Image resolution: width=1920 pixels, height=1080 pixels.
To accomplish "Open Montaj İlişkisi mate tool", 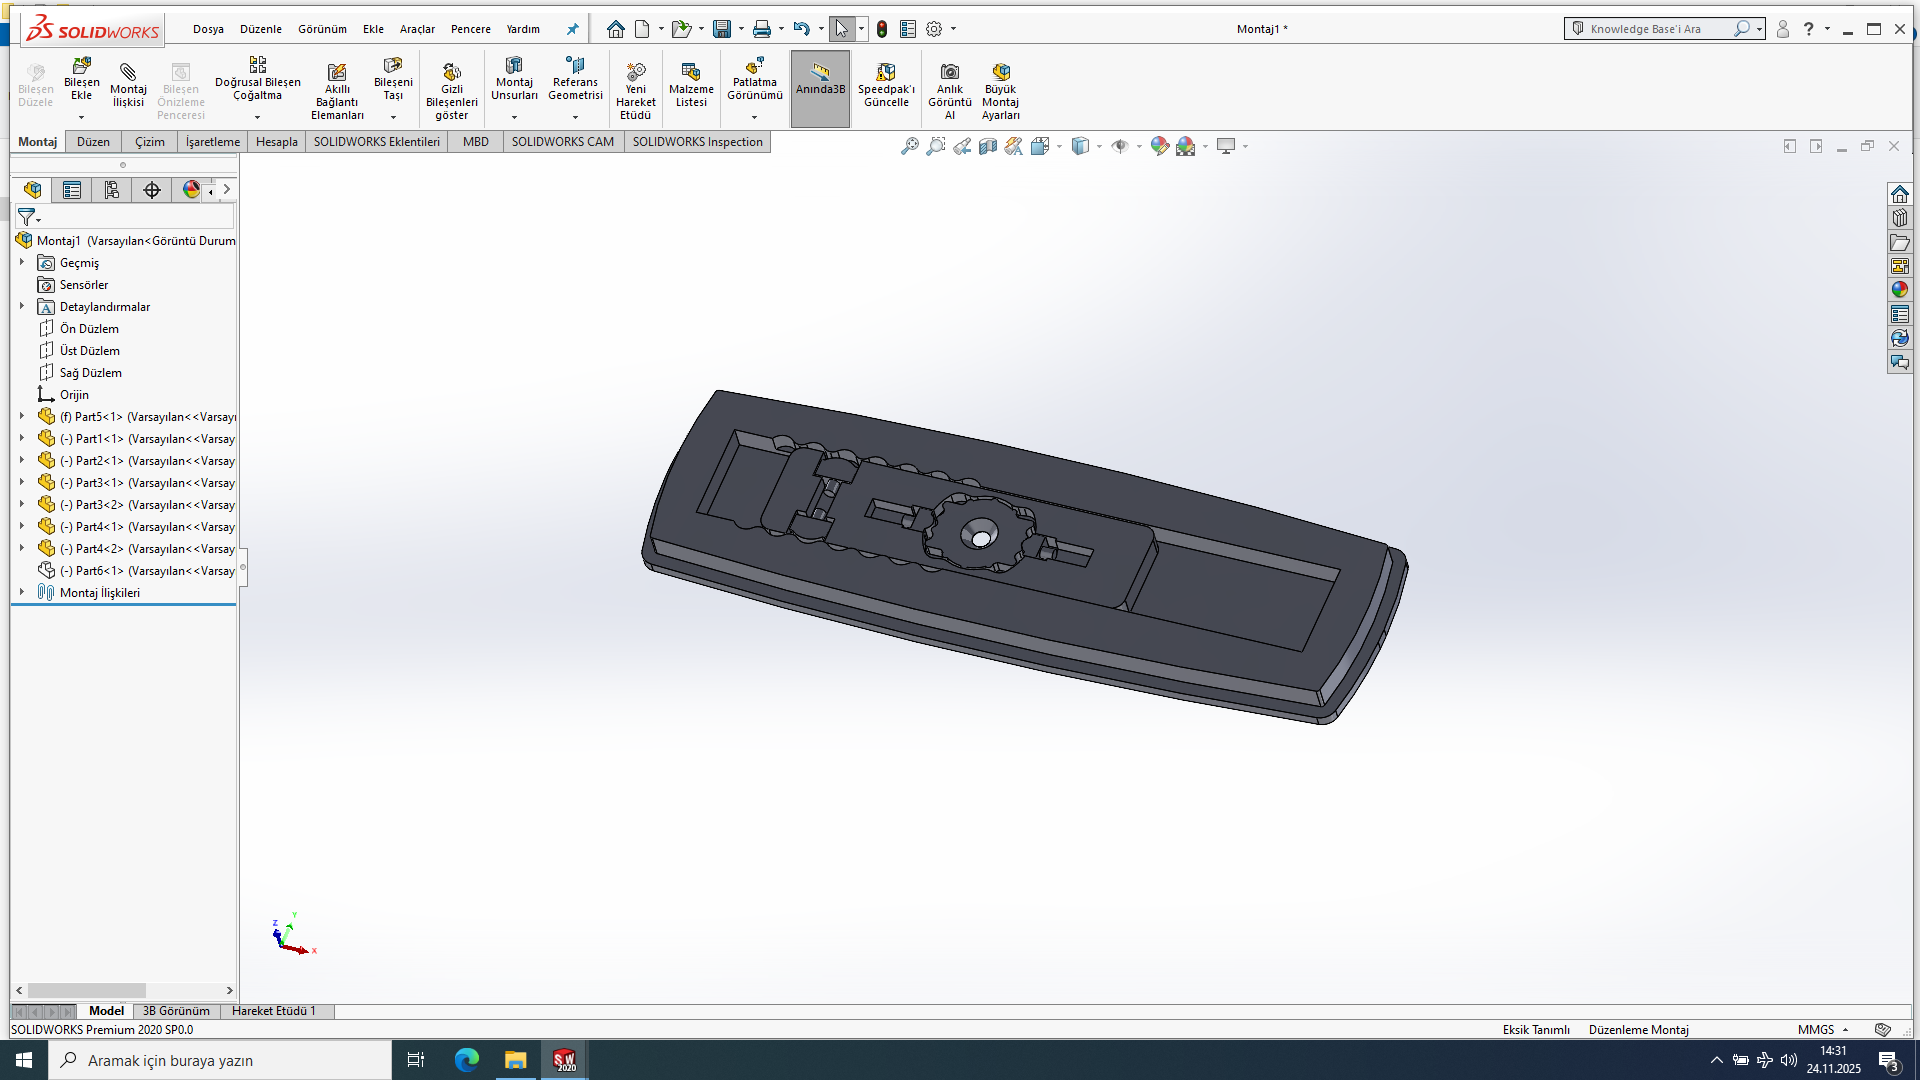I will pyautogui.click(x=128, y=73).
